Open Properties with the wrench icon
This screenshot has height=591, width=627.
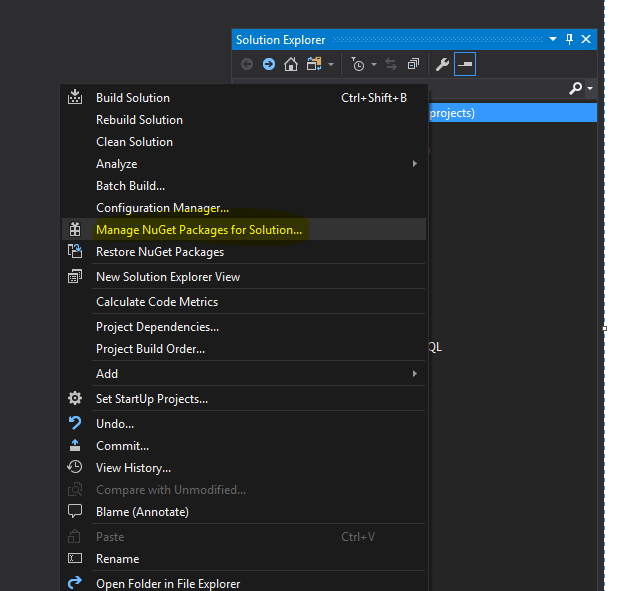[x=443, y=64]
